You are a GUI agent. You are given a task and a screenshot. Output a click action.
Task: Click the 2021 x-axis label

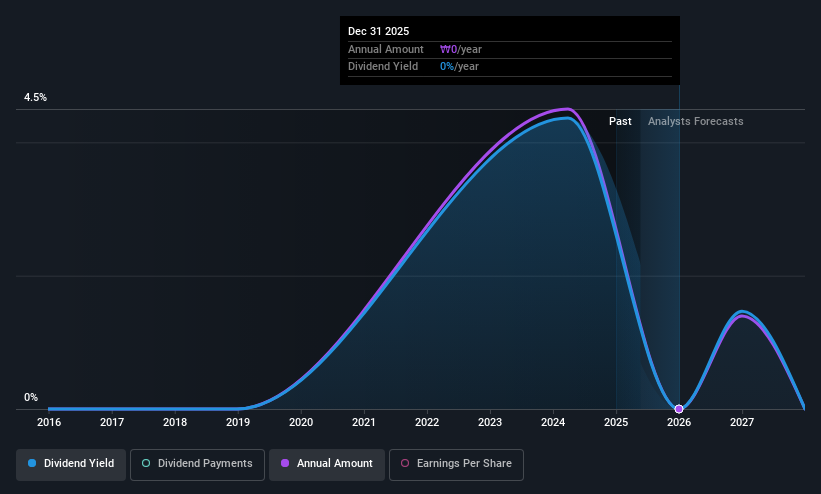(x=364, y=422)
